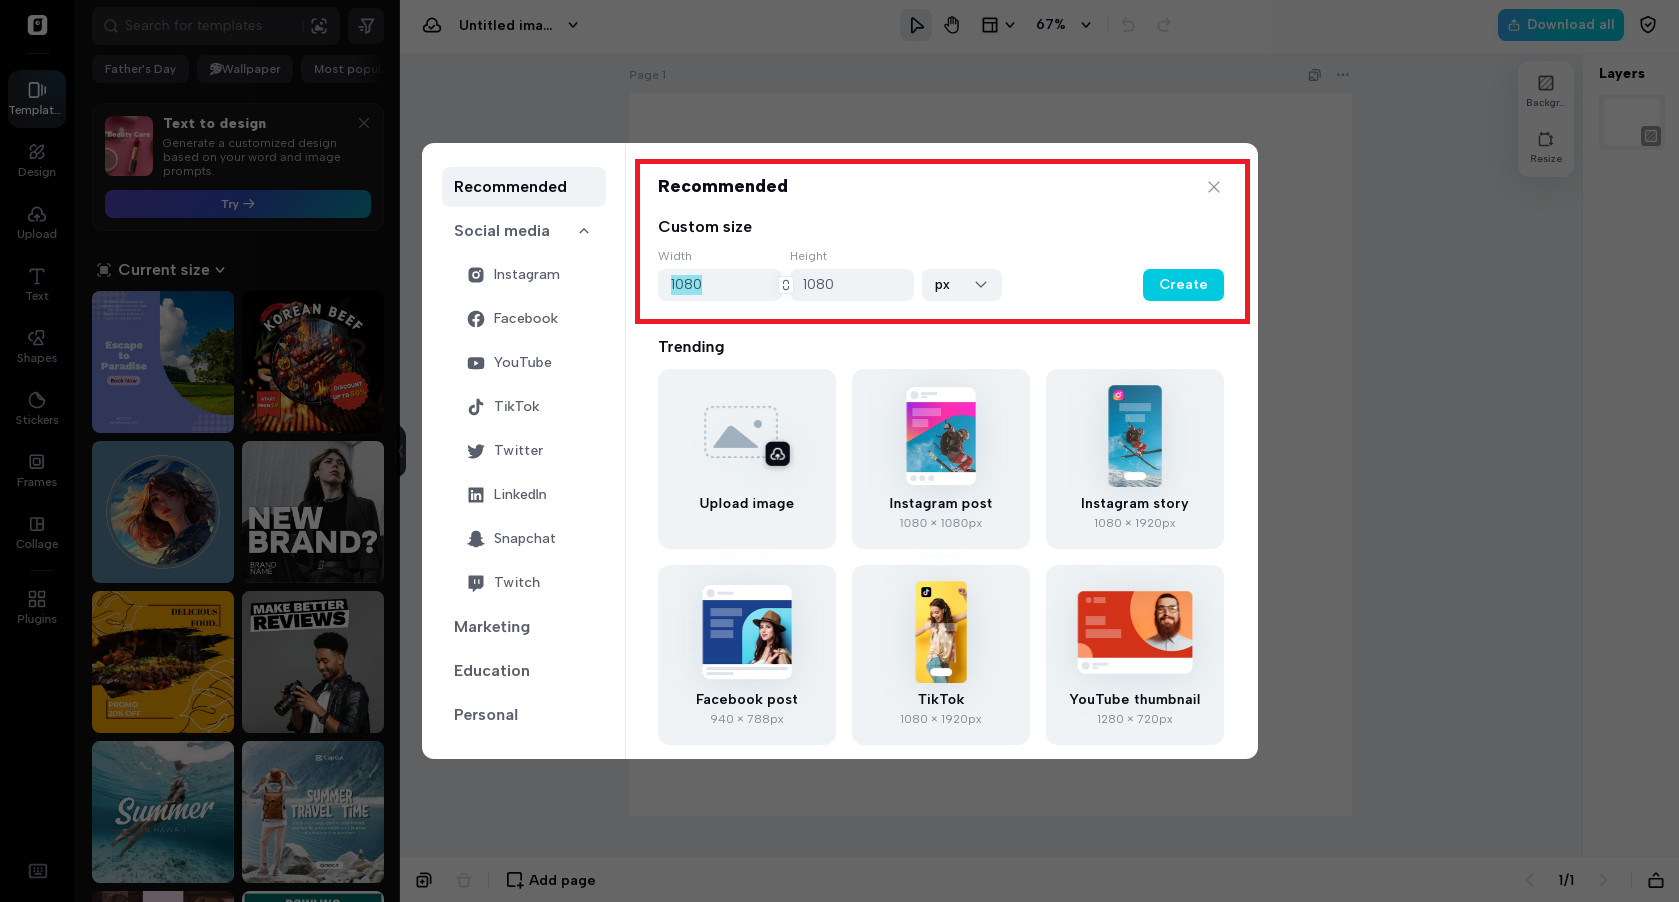Image resolution: width=1679 pixels, height=902 pixels.
Task: Choose the TikTok size card
Action: pos(941,655)
